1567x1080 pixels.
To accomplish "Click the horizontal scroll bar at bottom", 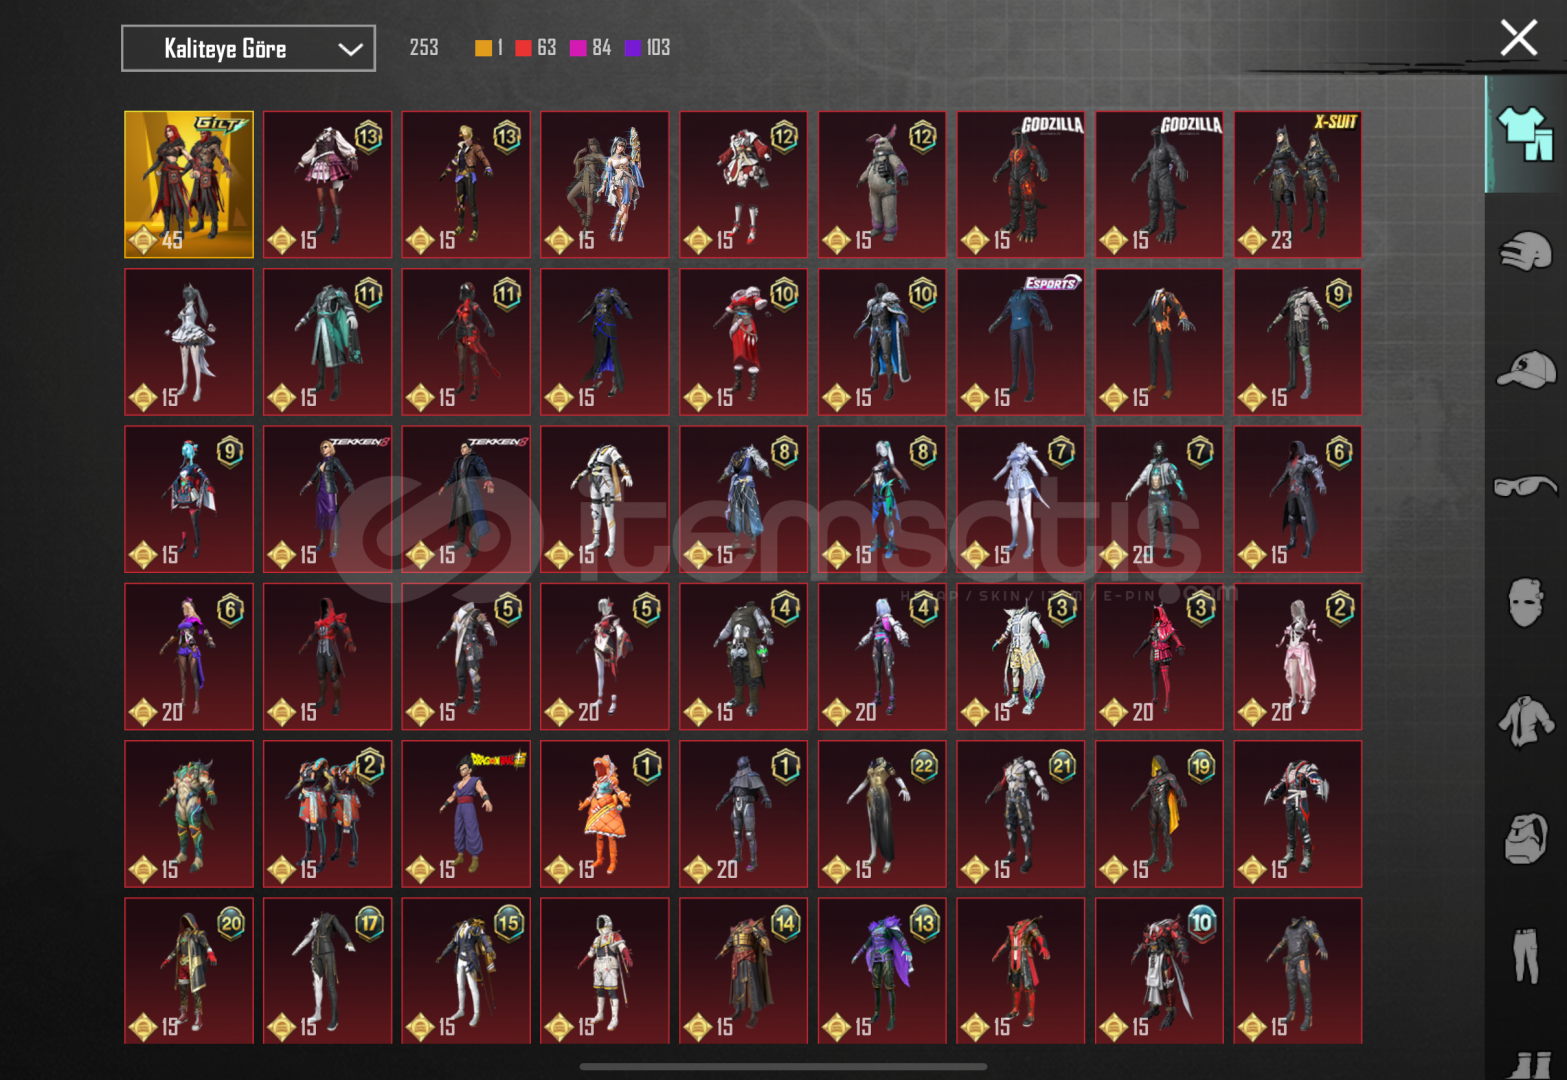I will click(x=783, y=1066).
